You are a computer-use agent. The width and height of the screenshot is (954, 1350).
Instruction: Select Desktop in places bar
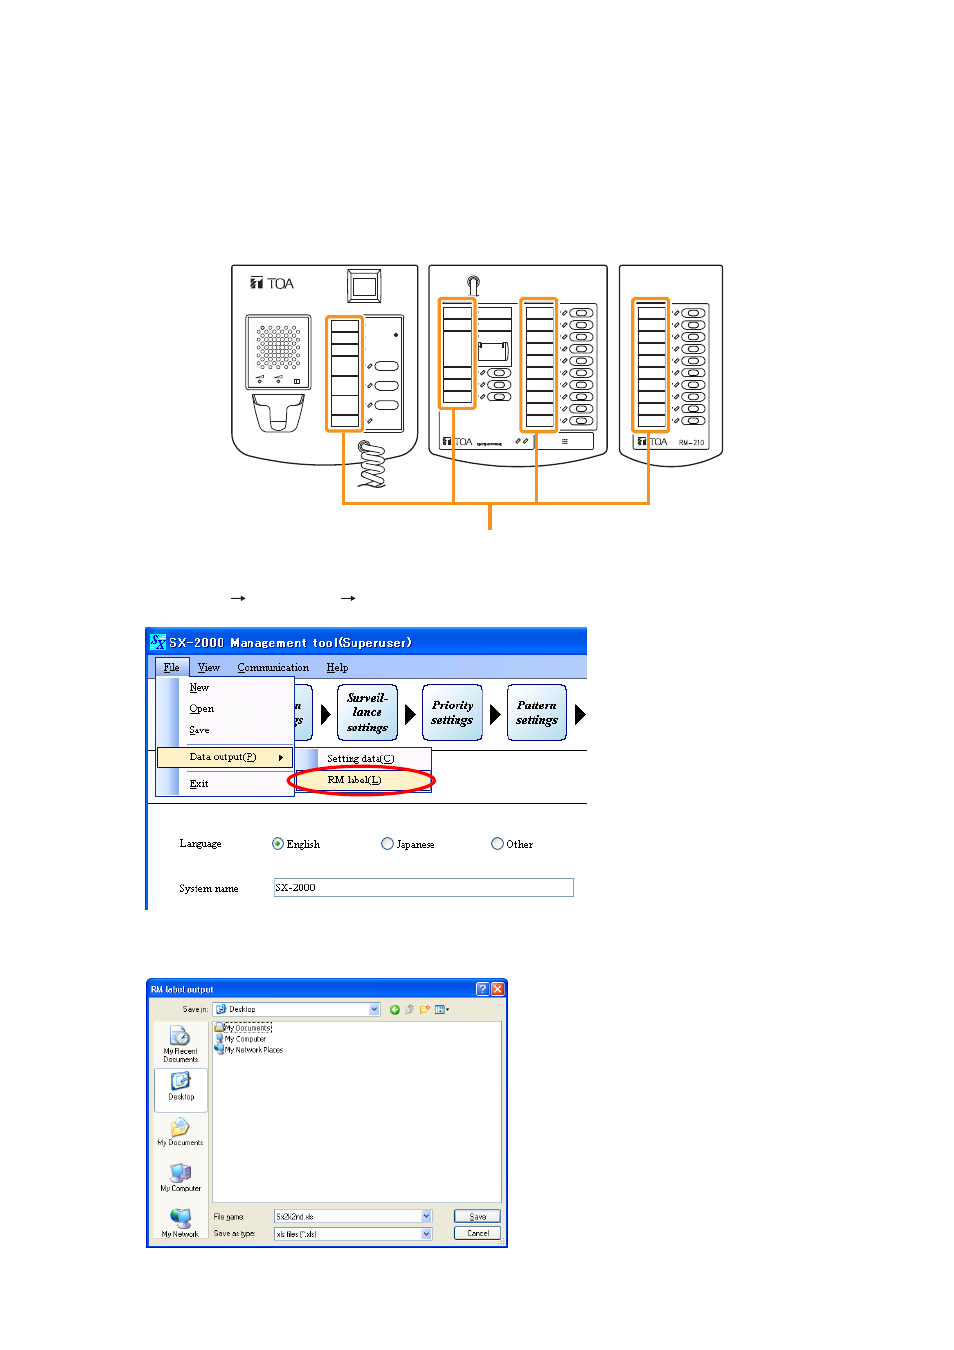tap(181, 1088)
